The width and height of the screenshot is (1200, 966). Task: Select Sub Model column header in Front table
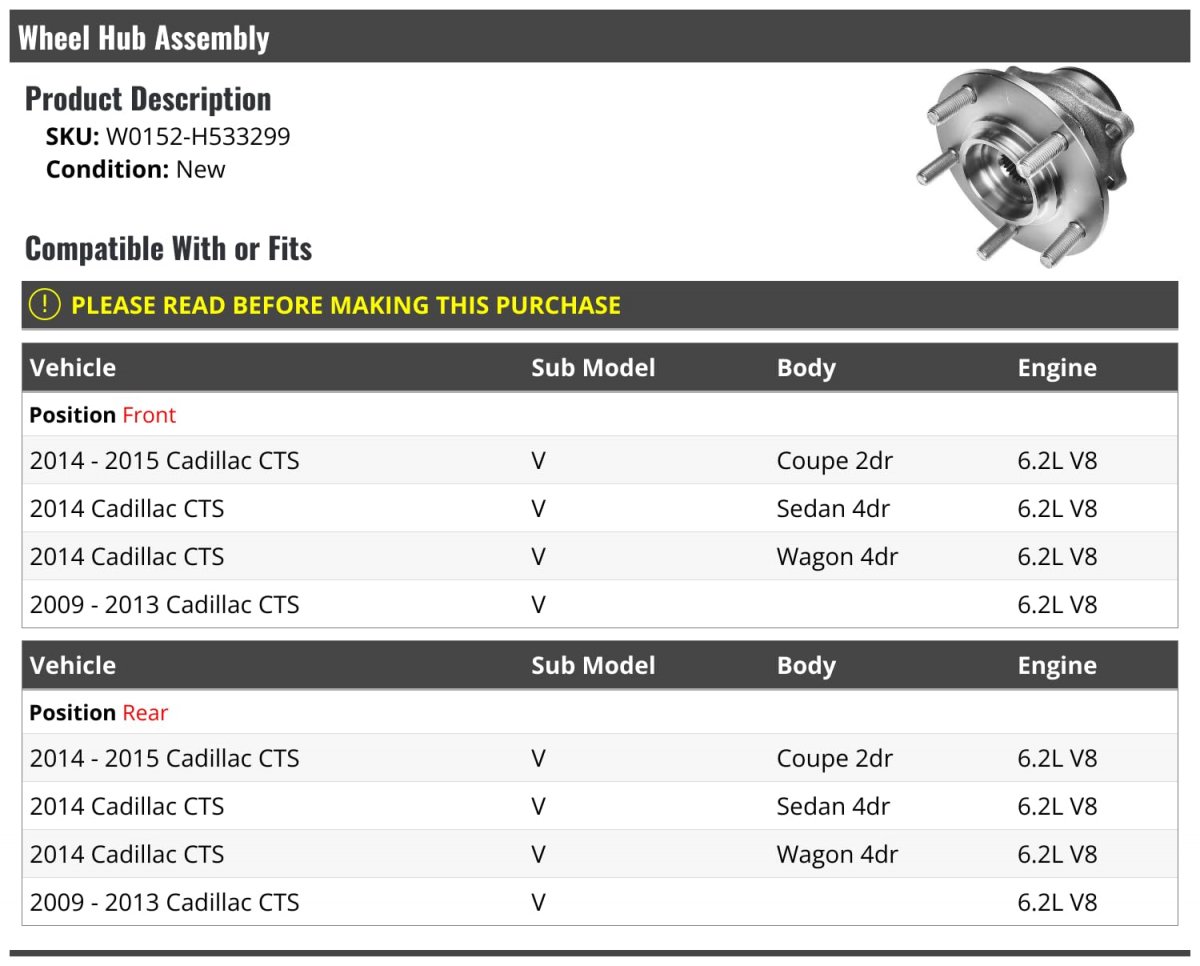click(x=593, y=368)
